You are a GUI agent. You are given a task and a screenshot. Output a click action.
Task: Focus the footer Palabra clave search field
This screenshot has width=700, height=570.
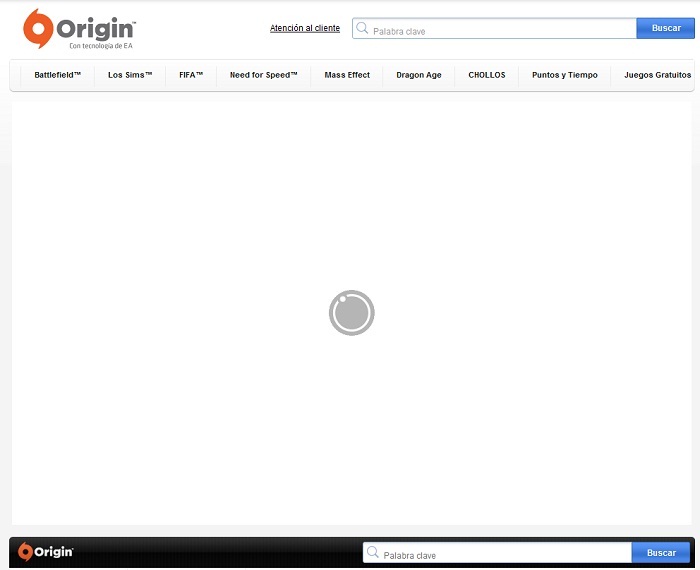point(497,553)
